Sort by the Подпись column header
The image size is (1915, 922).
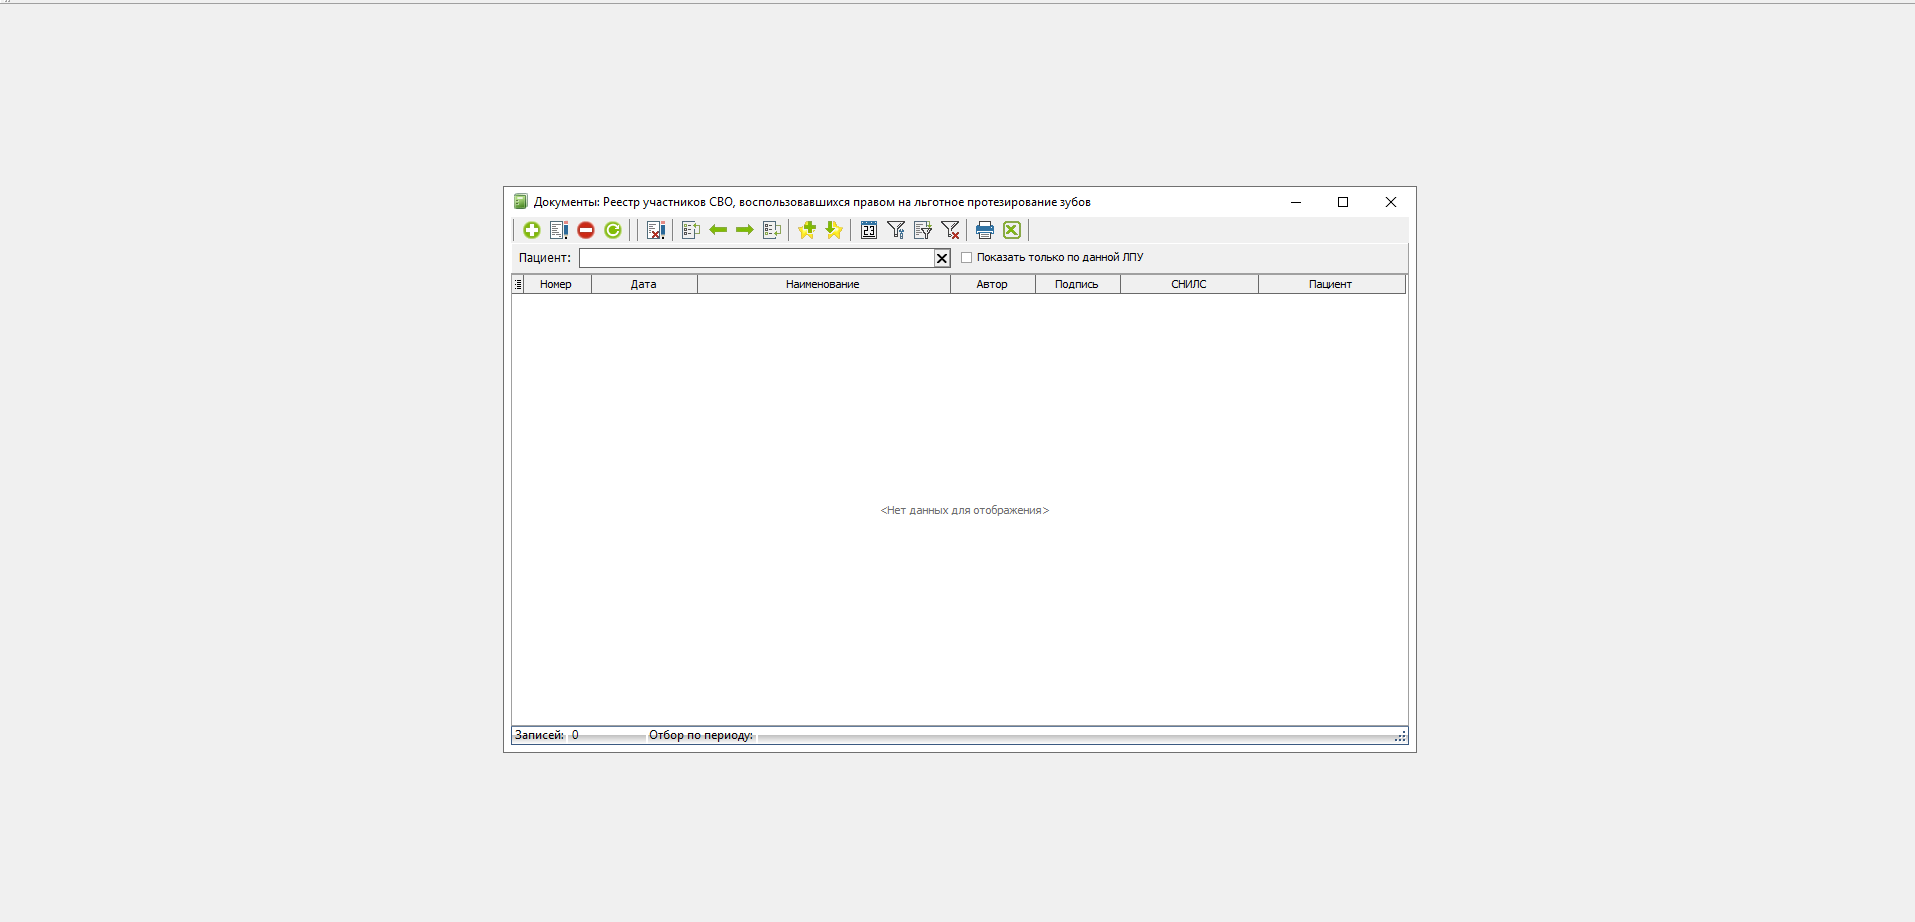(x=1077, y=284)
